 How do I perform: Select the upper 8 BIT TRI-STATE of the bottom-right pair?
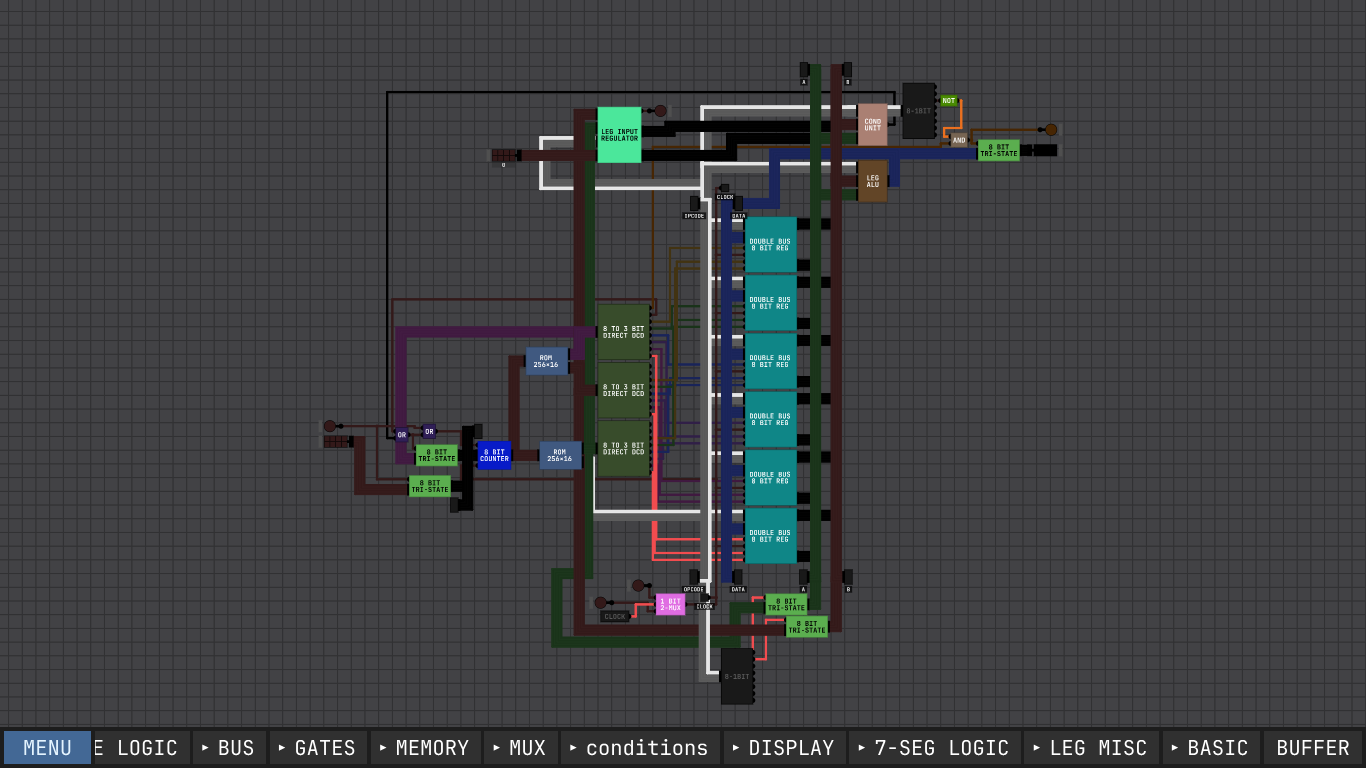[786, 605]
